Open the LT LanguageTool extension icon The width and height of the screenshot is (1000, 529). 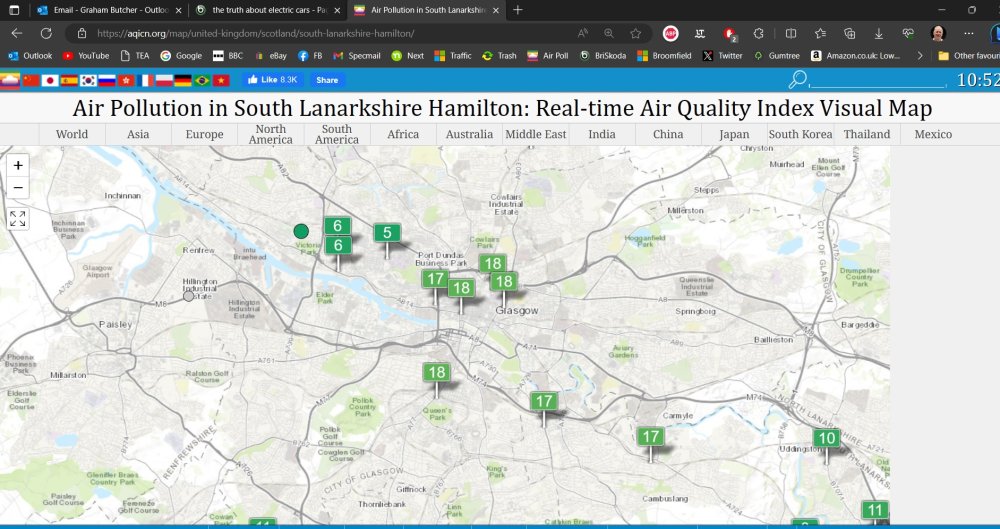pyautogui.click(x=700, y=34)
